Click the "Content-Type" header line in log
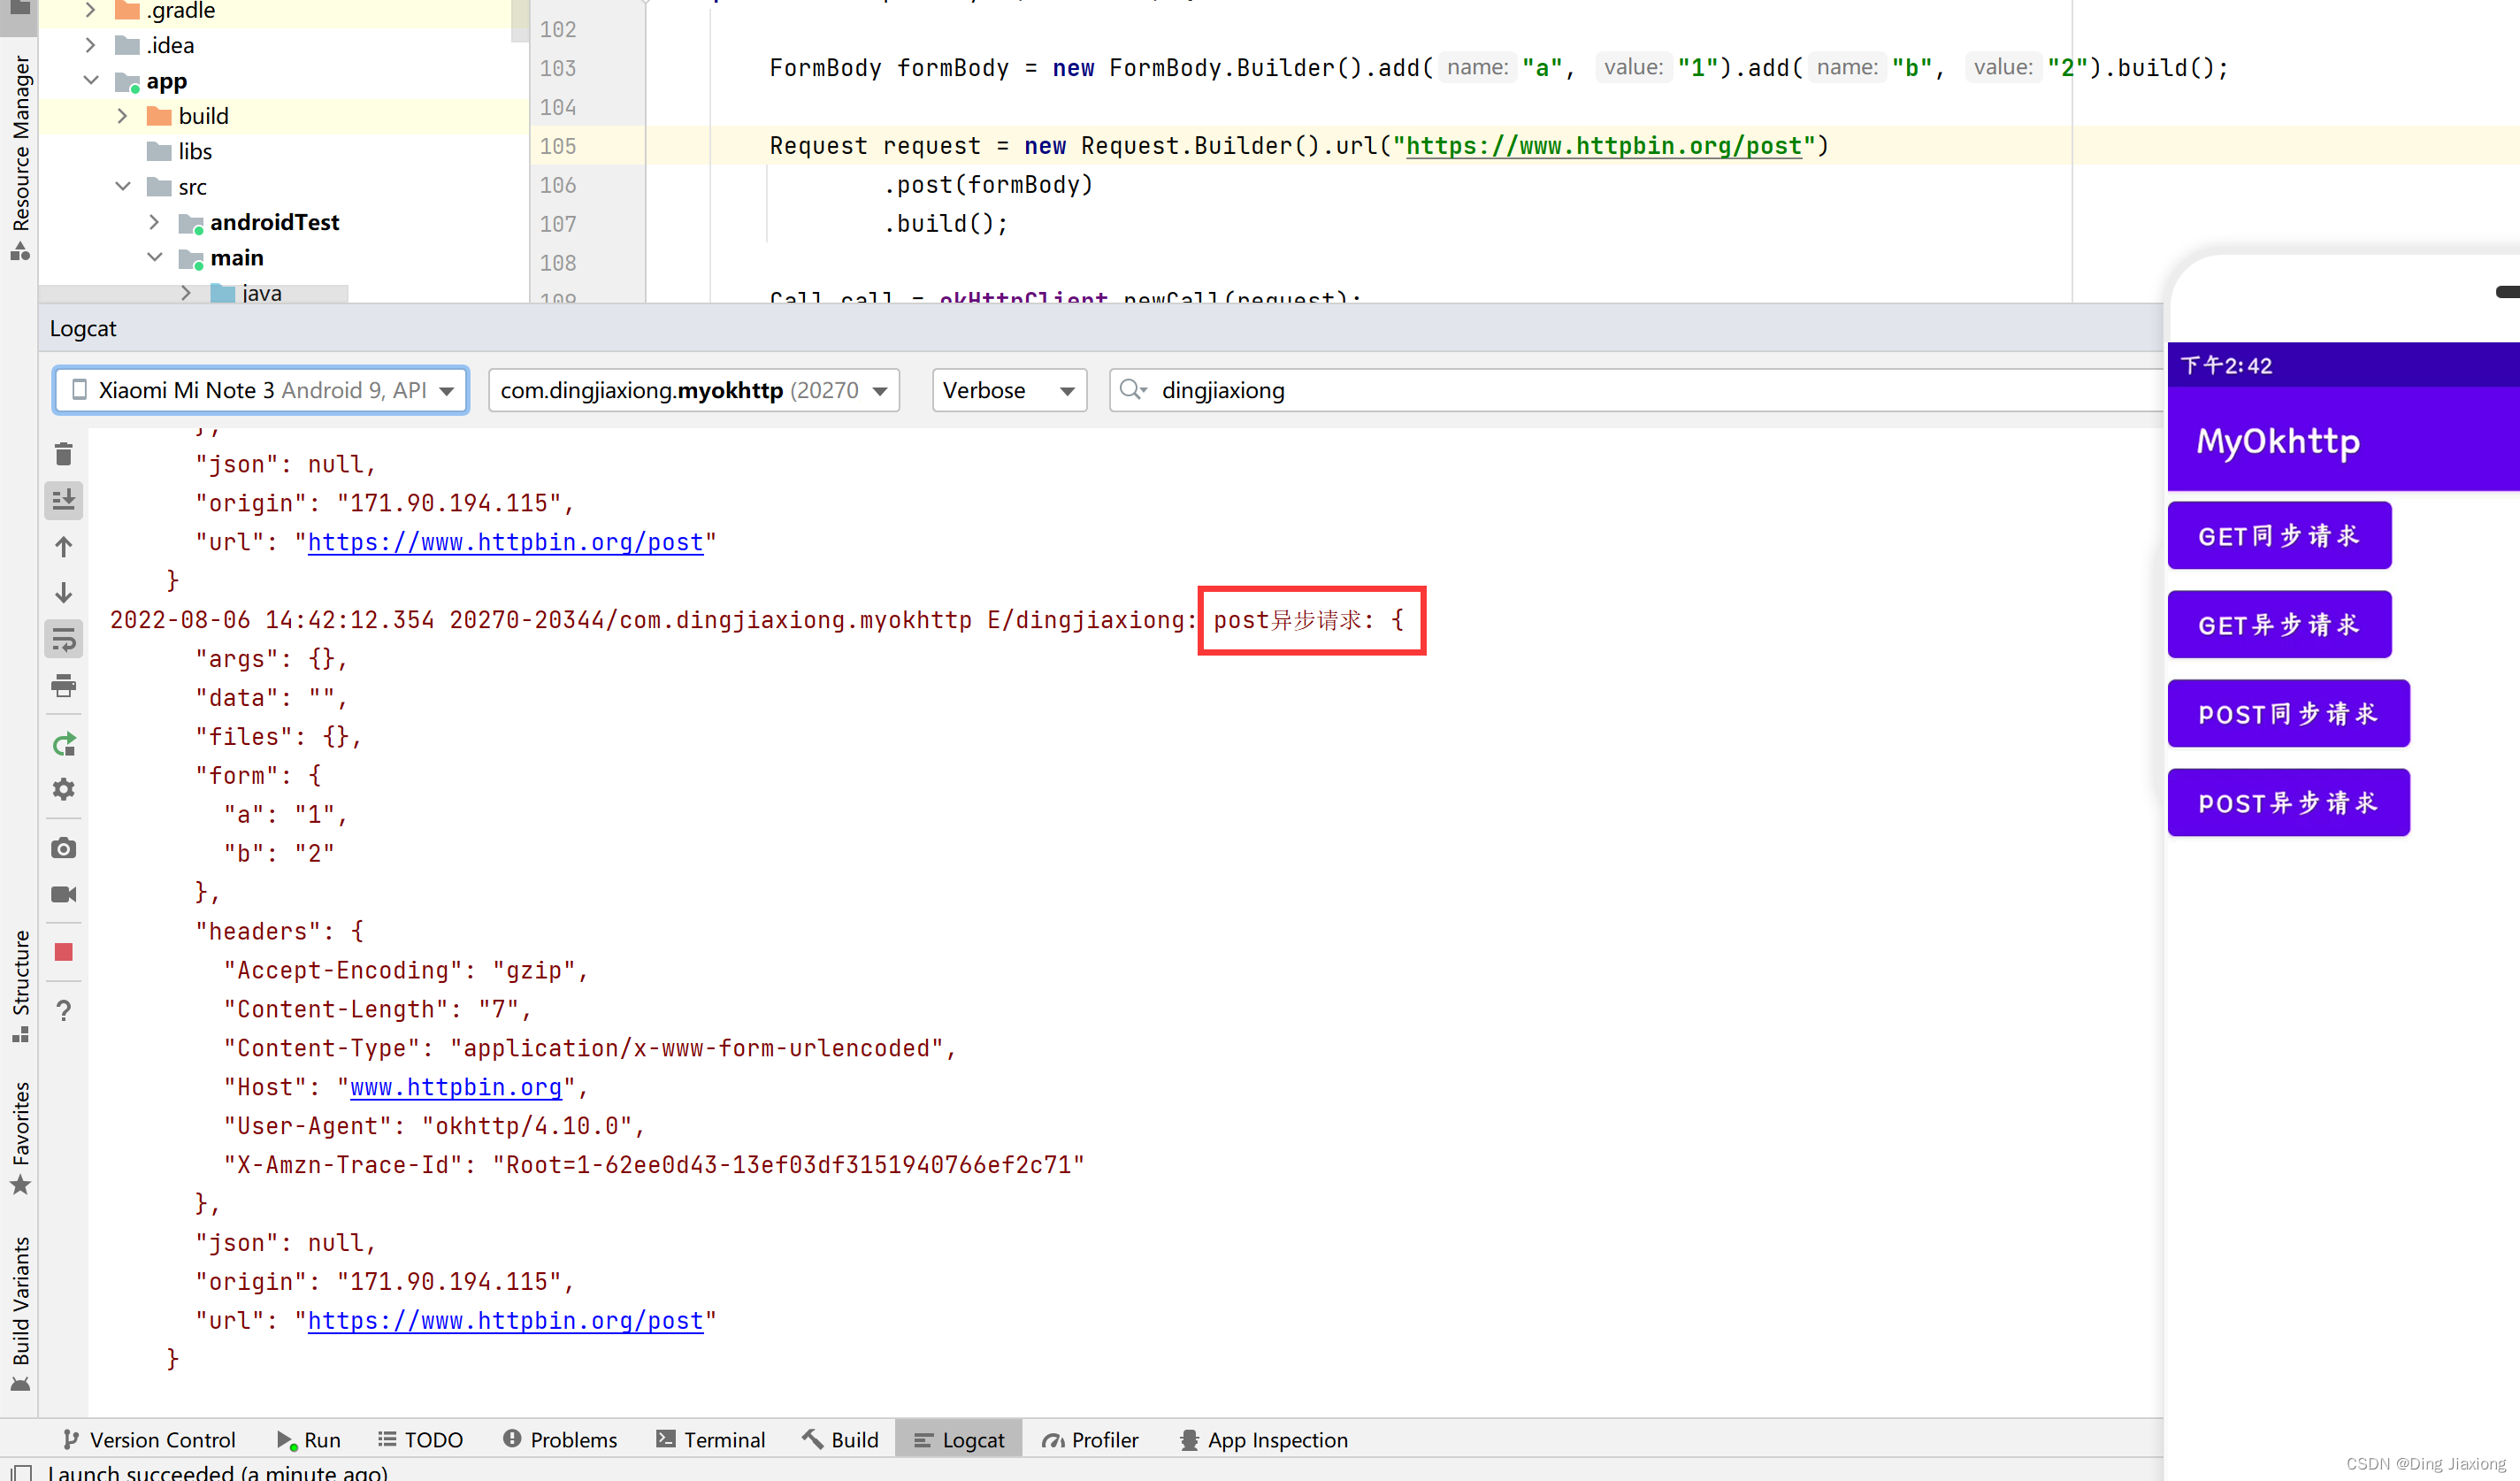This screenshot has width=2520, height=1481. [589, 1048]
